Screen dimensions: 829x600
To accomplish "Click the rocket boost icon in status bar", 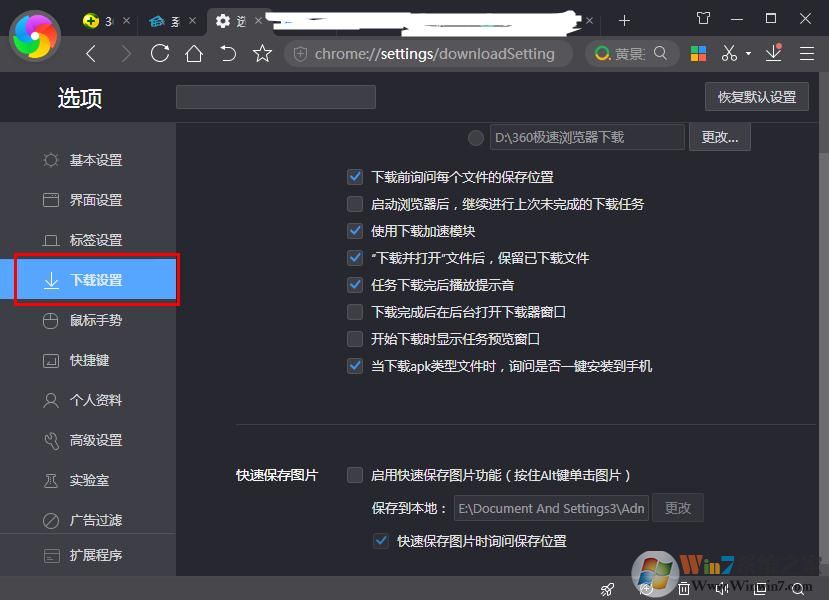I will [607, 590].
